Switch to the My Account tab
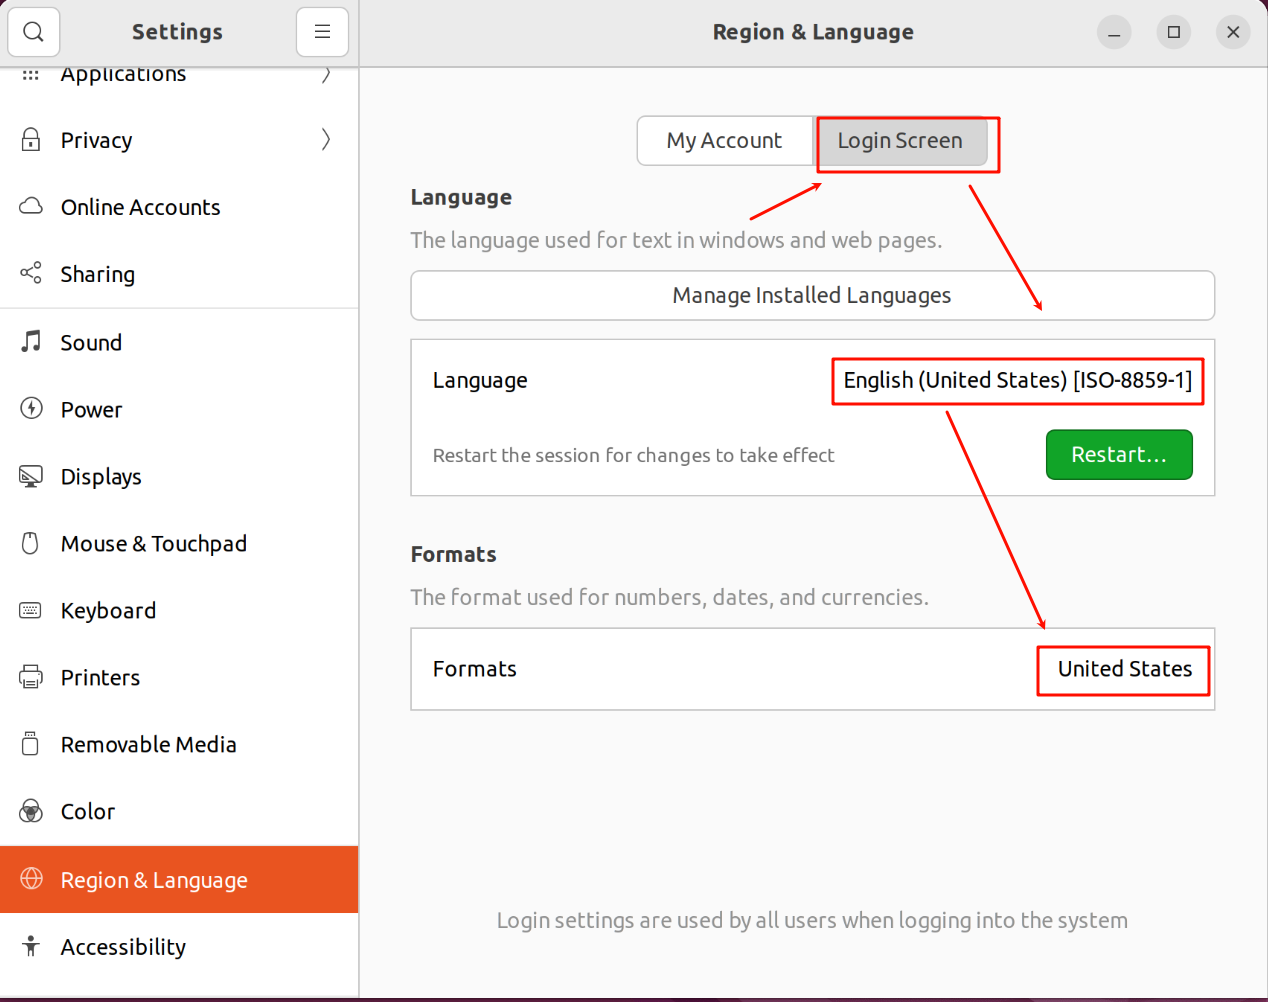Viewport: 1268px width, 1002px height. pyautogui.click(x=724, y=141)
